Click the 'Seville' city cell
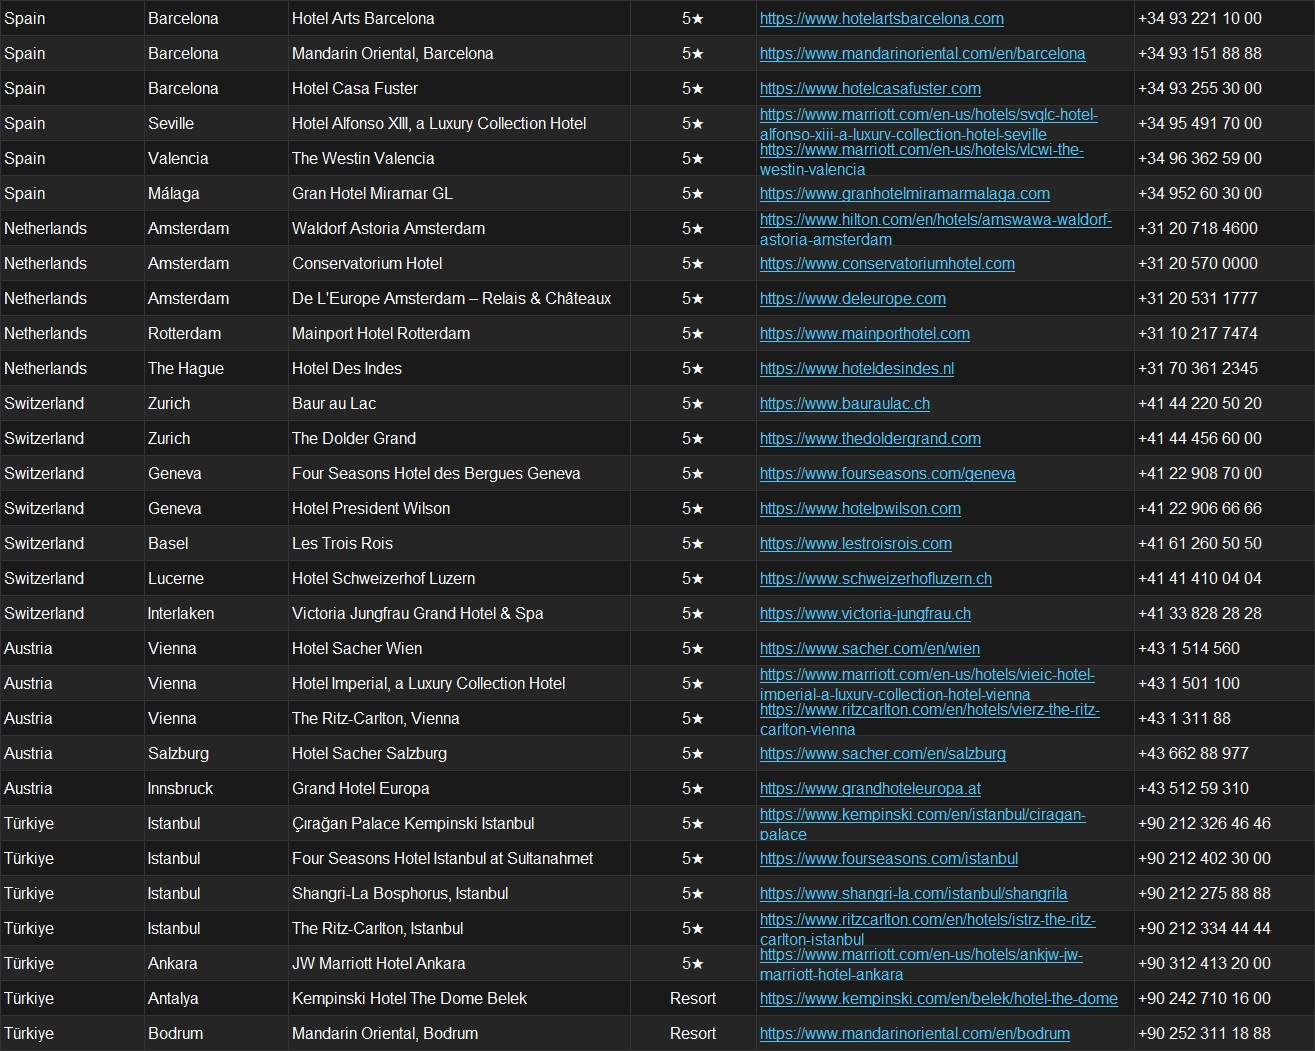 click(216, 123)
